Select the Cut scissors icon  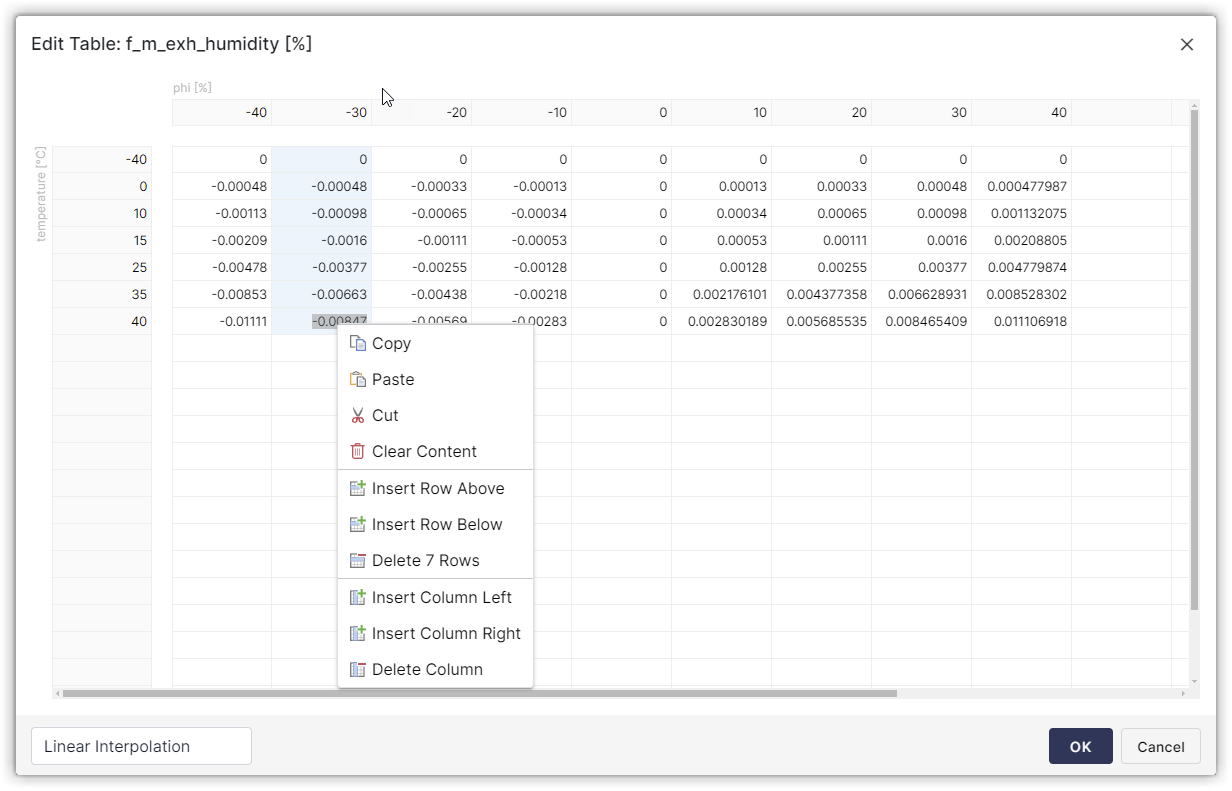pyautogui.click(x=358, y=415)
